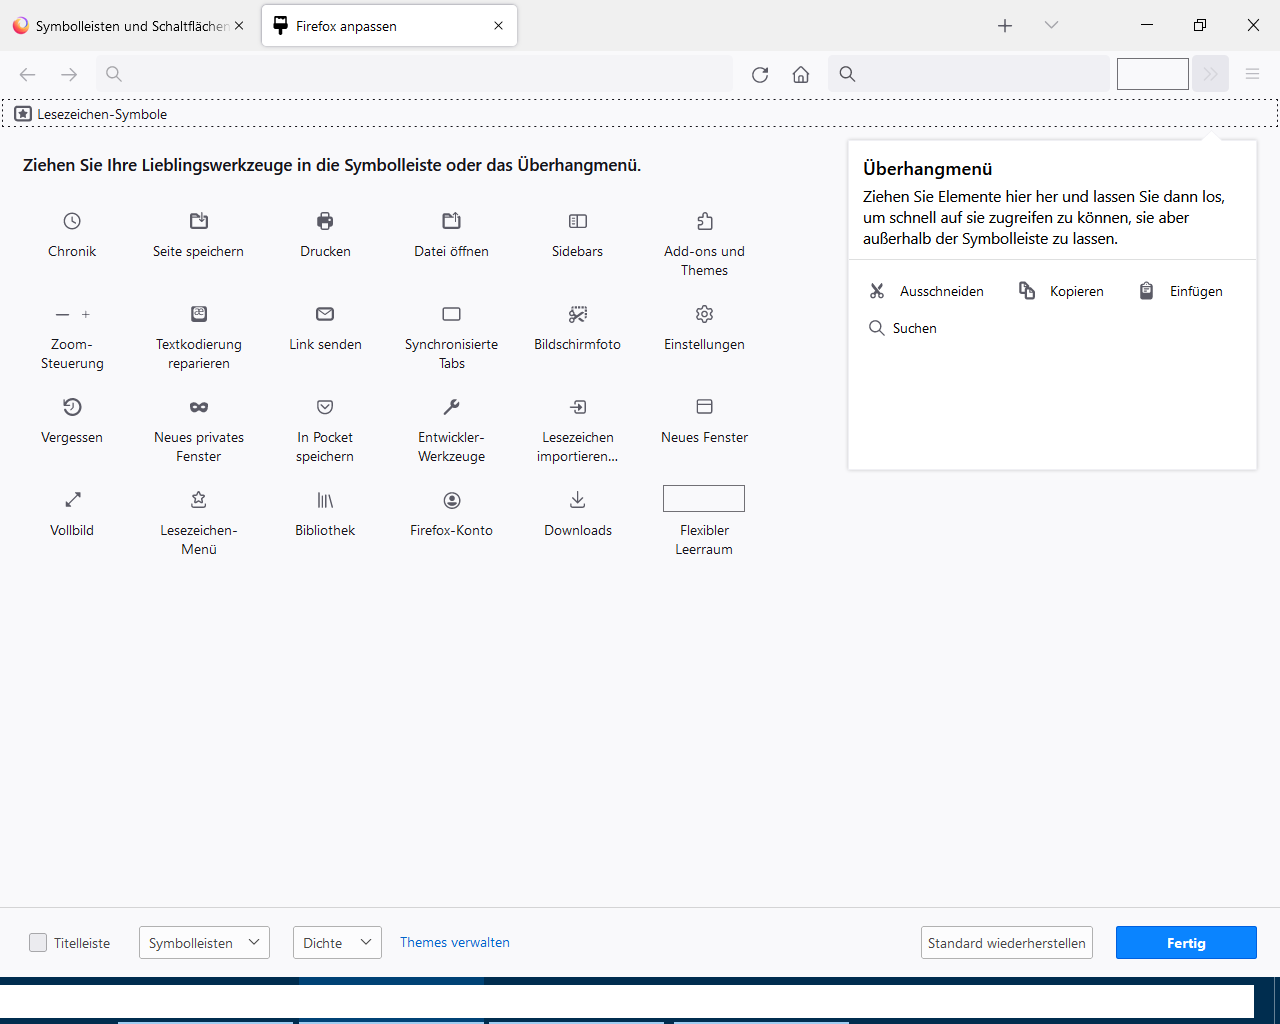Image resolution: width=1280 pixels, height=1024 pixels.
Task: Open the Symbolleisten dropdown
Action: [x=204, y=942]
